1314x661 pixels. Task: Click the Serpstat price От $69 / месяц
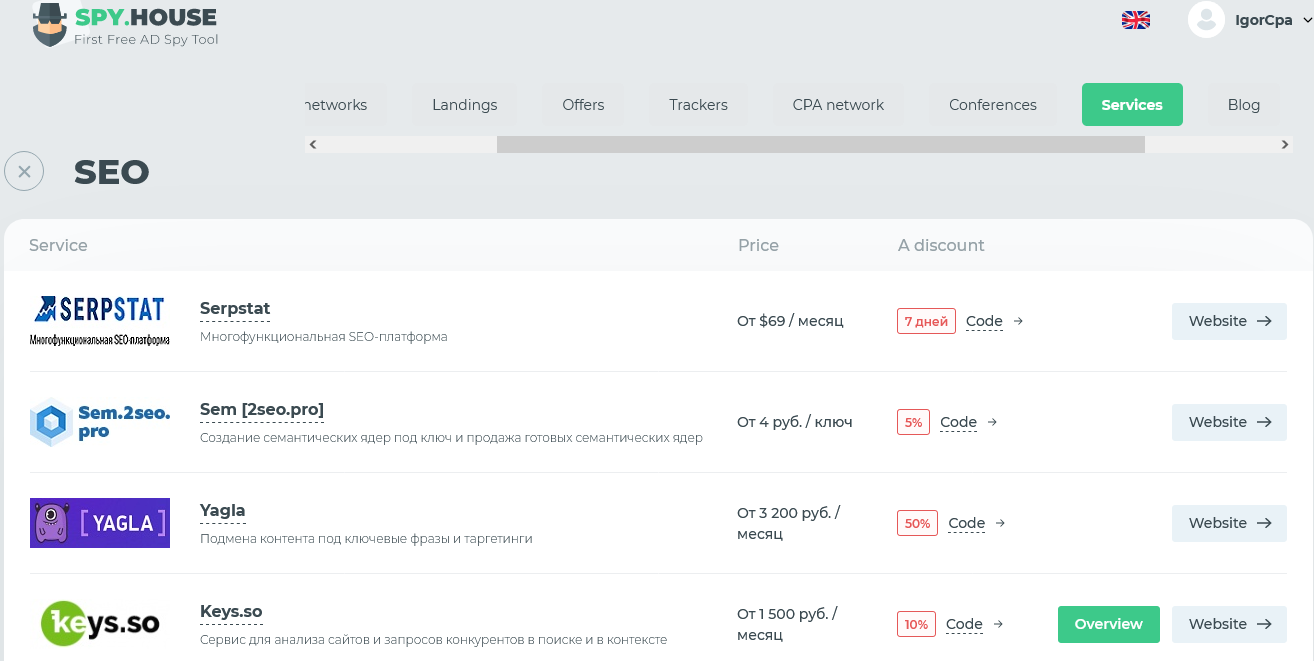click(x=790, y=321)
